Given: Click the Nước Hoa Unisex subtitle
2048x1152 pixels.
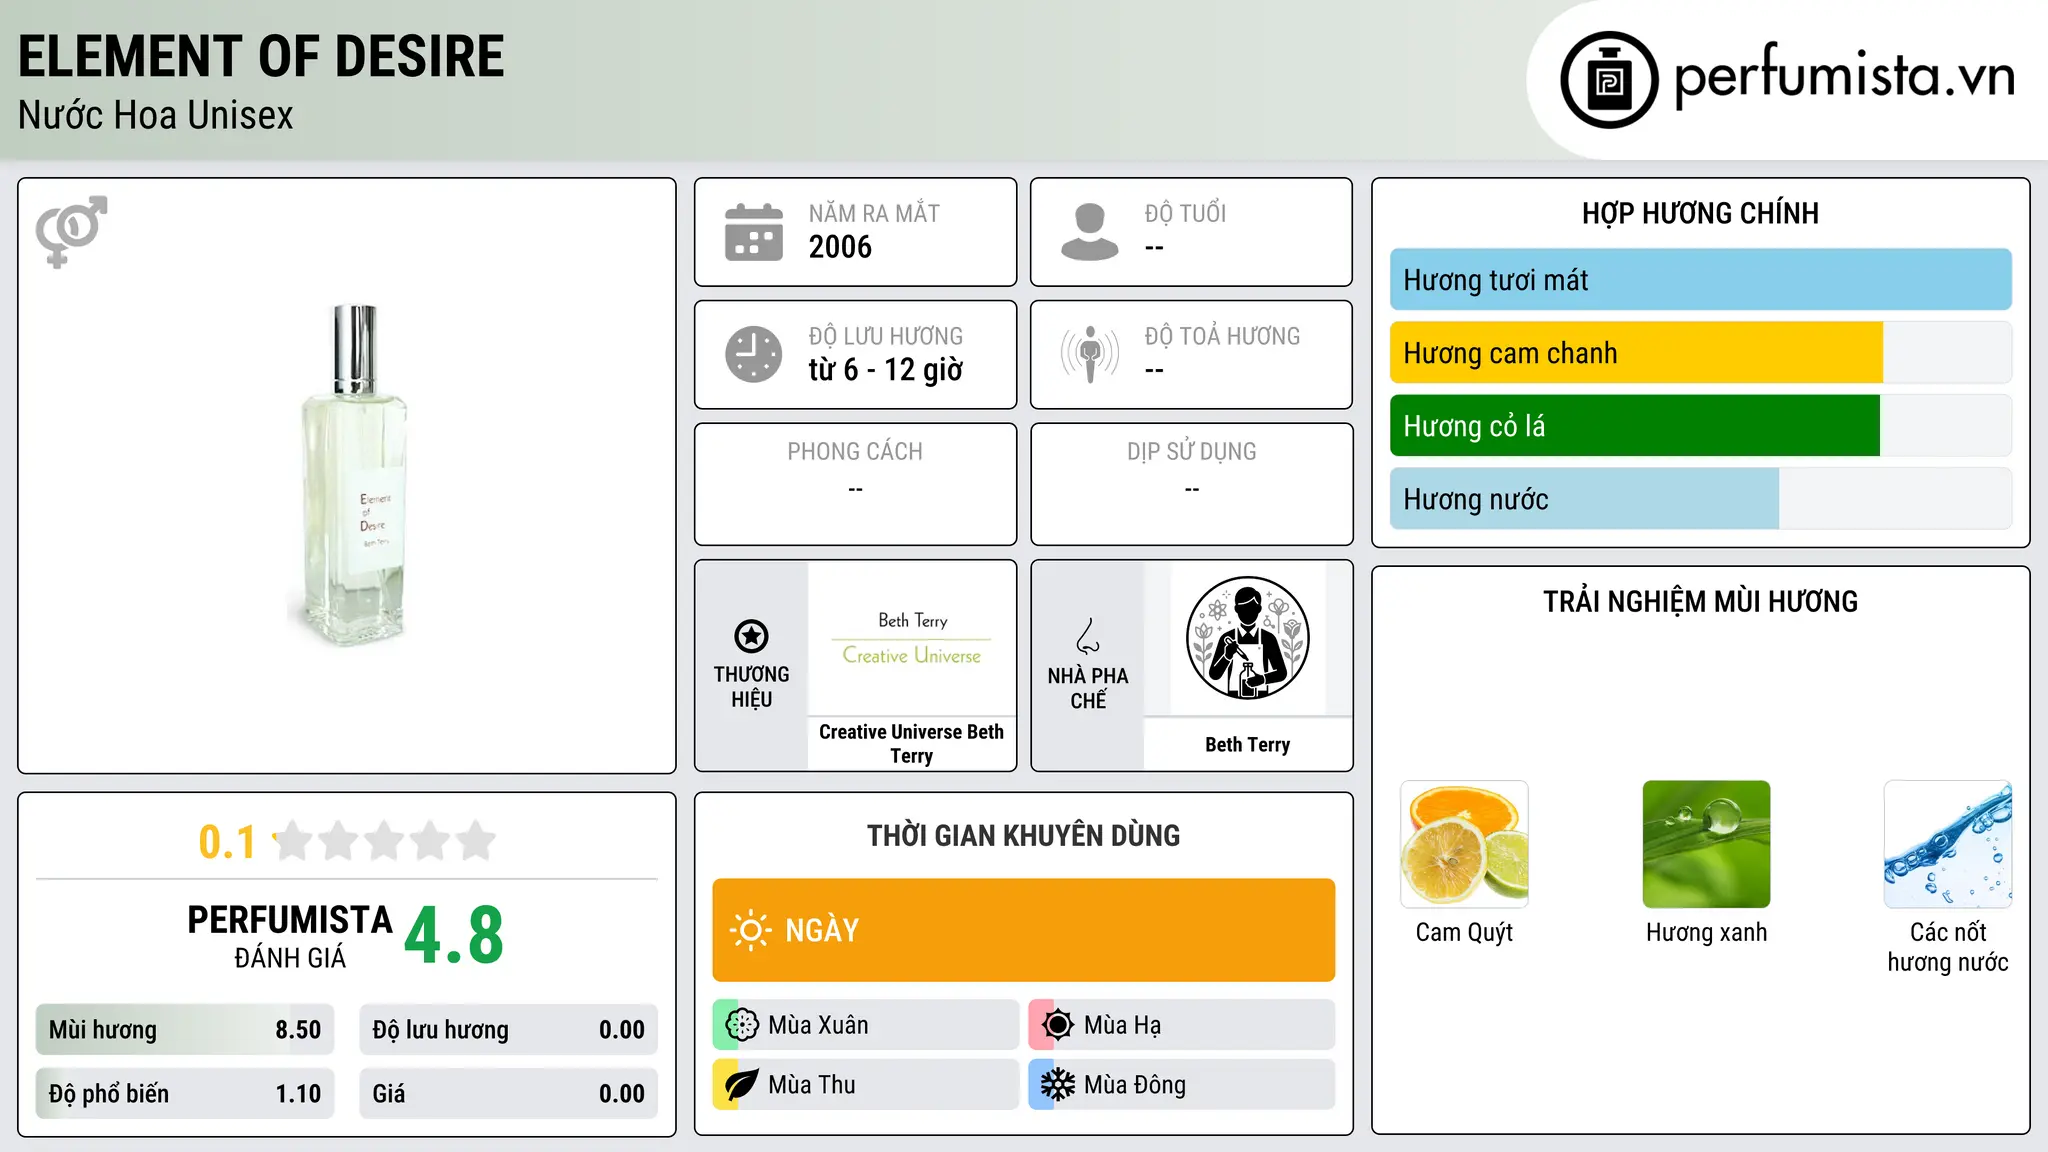Looking at the screenshot, I should click(x=156, y=116).
